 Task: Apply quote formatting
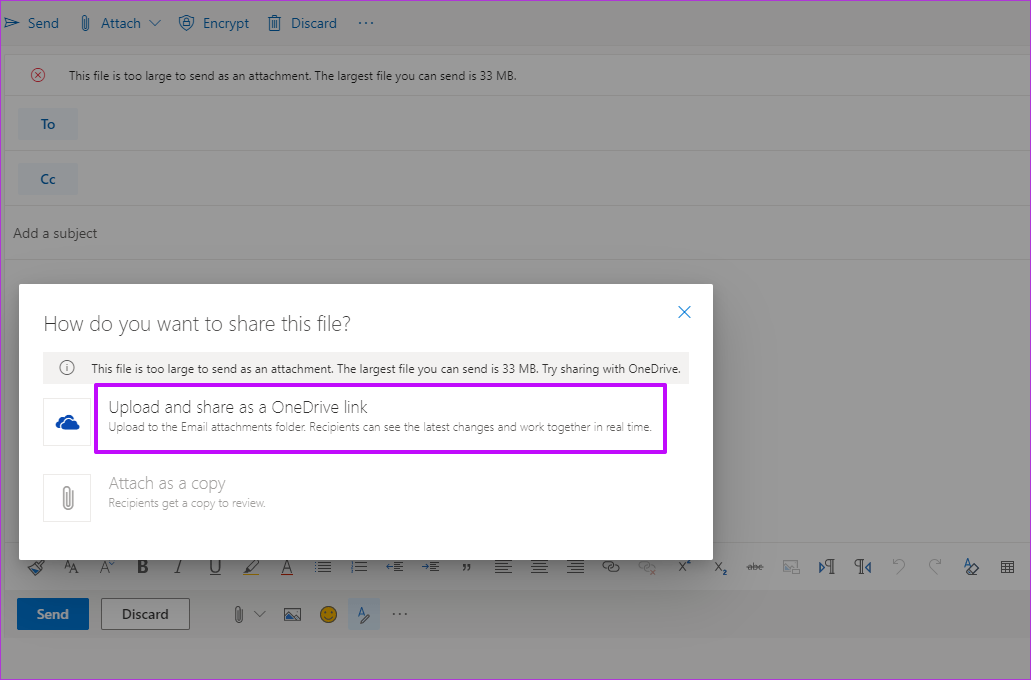[467, 567]
